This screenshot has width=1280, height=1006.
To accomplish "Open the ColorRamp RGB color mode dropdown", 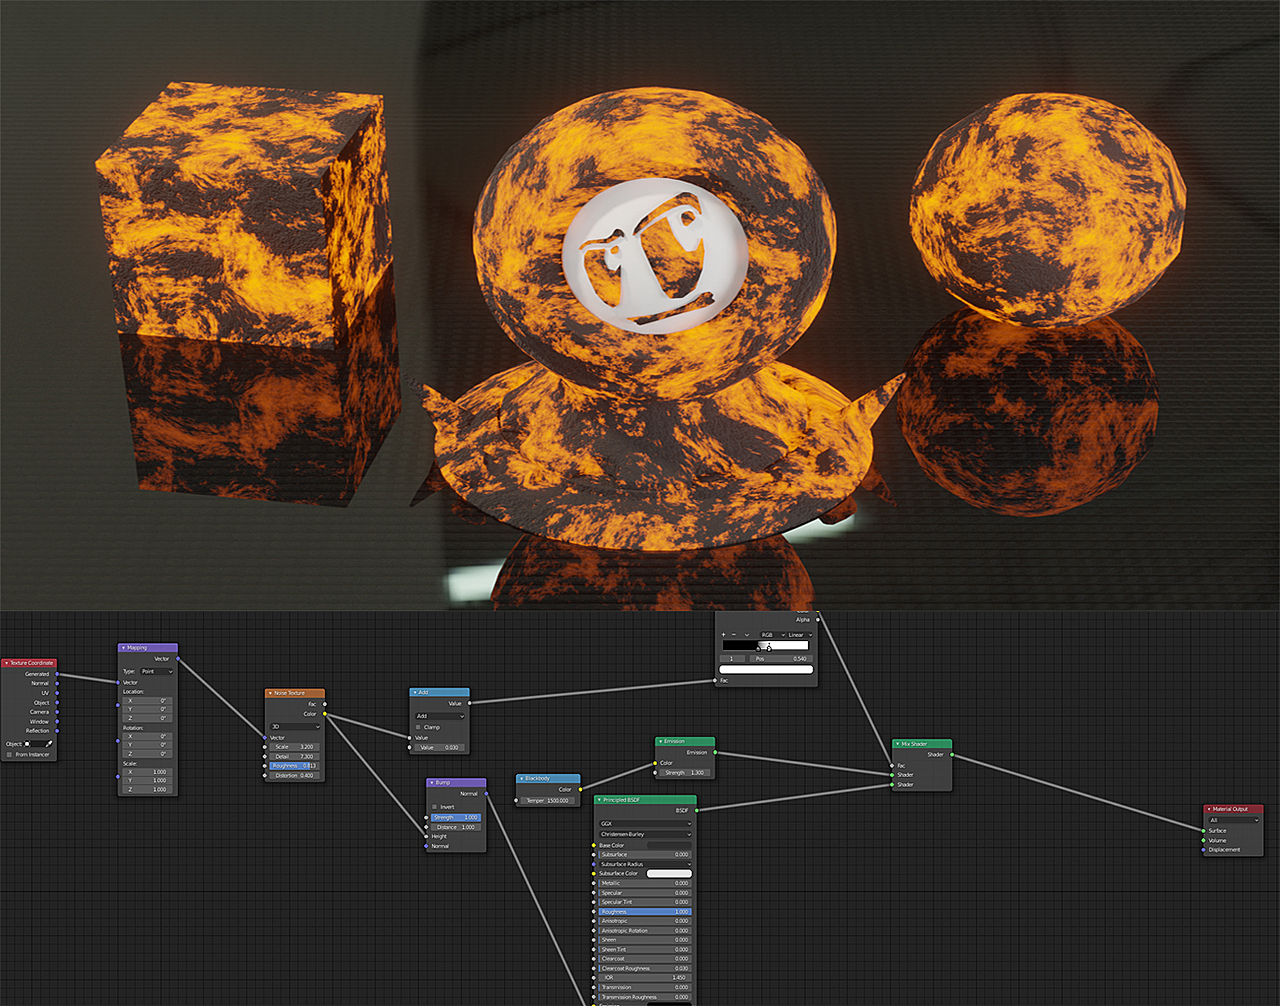I will coord(771,635).
